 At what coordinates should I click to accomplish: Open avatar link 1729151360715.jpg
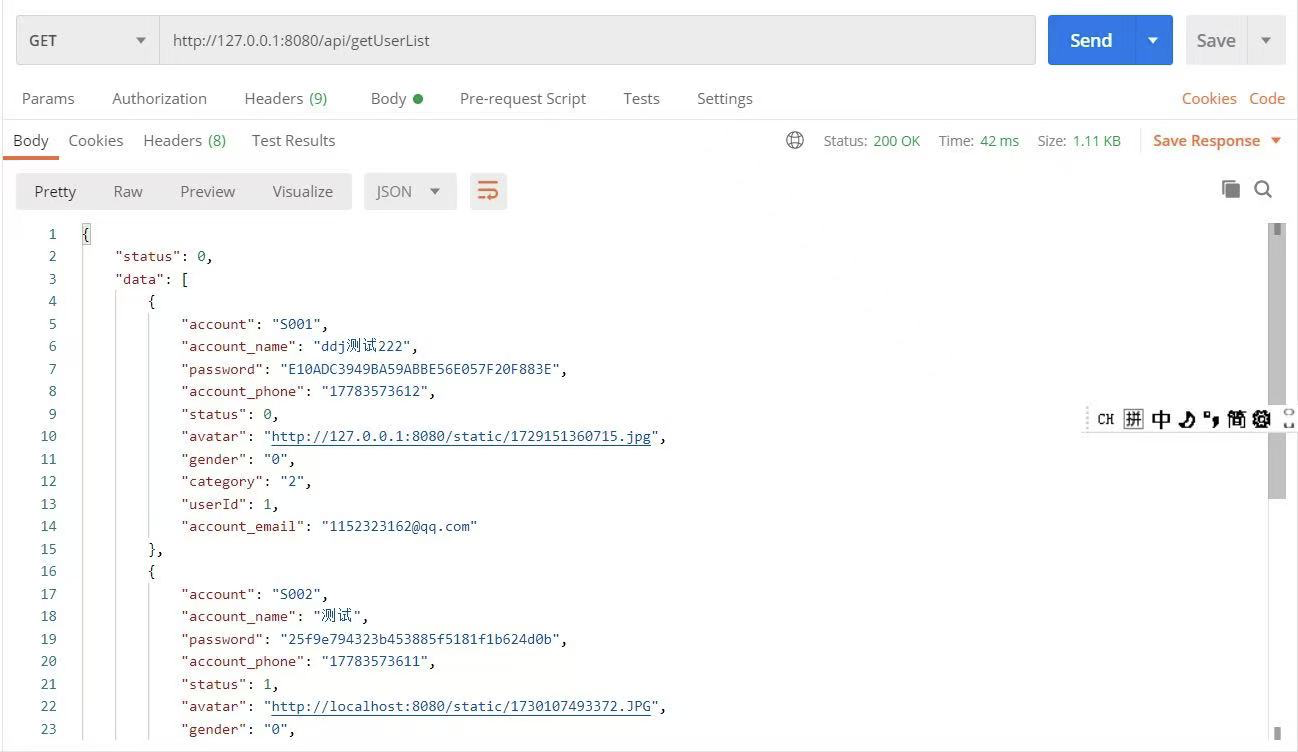[461, 436]
